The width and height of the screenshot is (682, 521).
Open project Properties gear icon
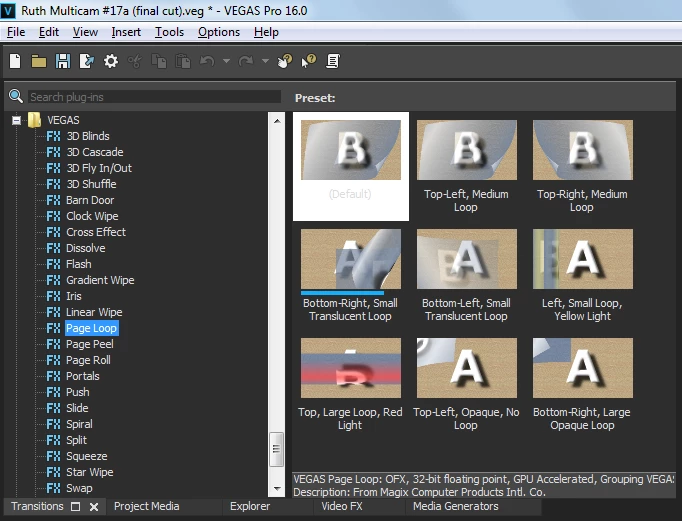[x=110, y=61]
